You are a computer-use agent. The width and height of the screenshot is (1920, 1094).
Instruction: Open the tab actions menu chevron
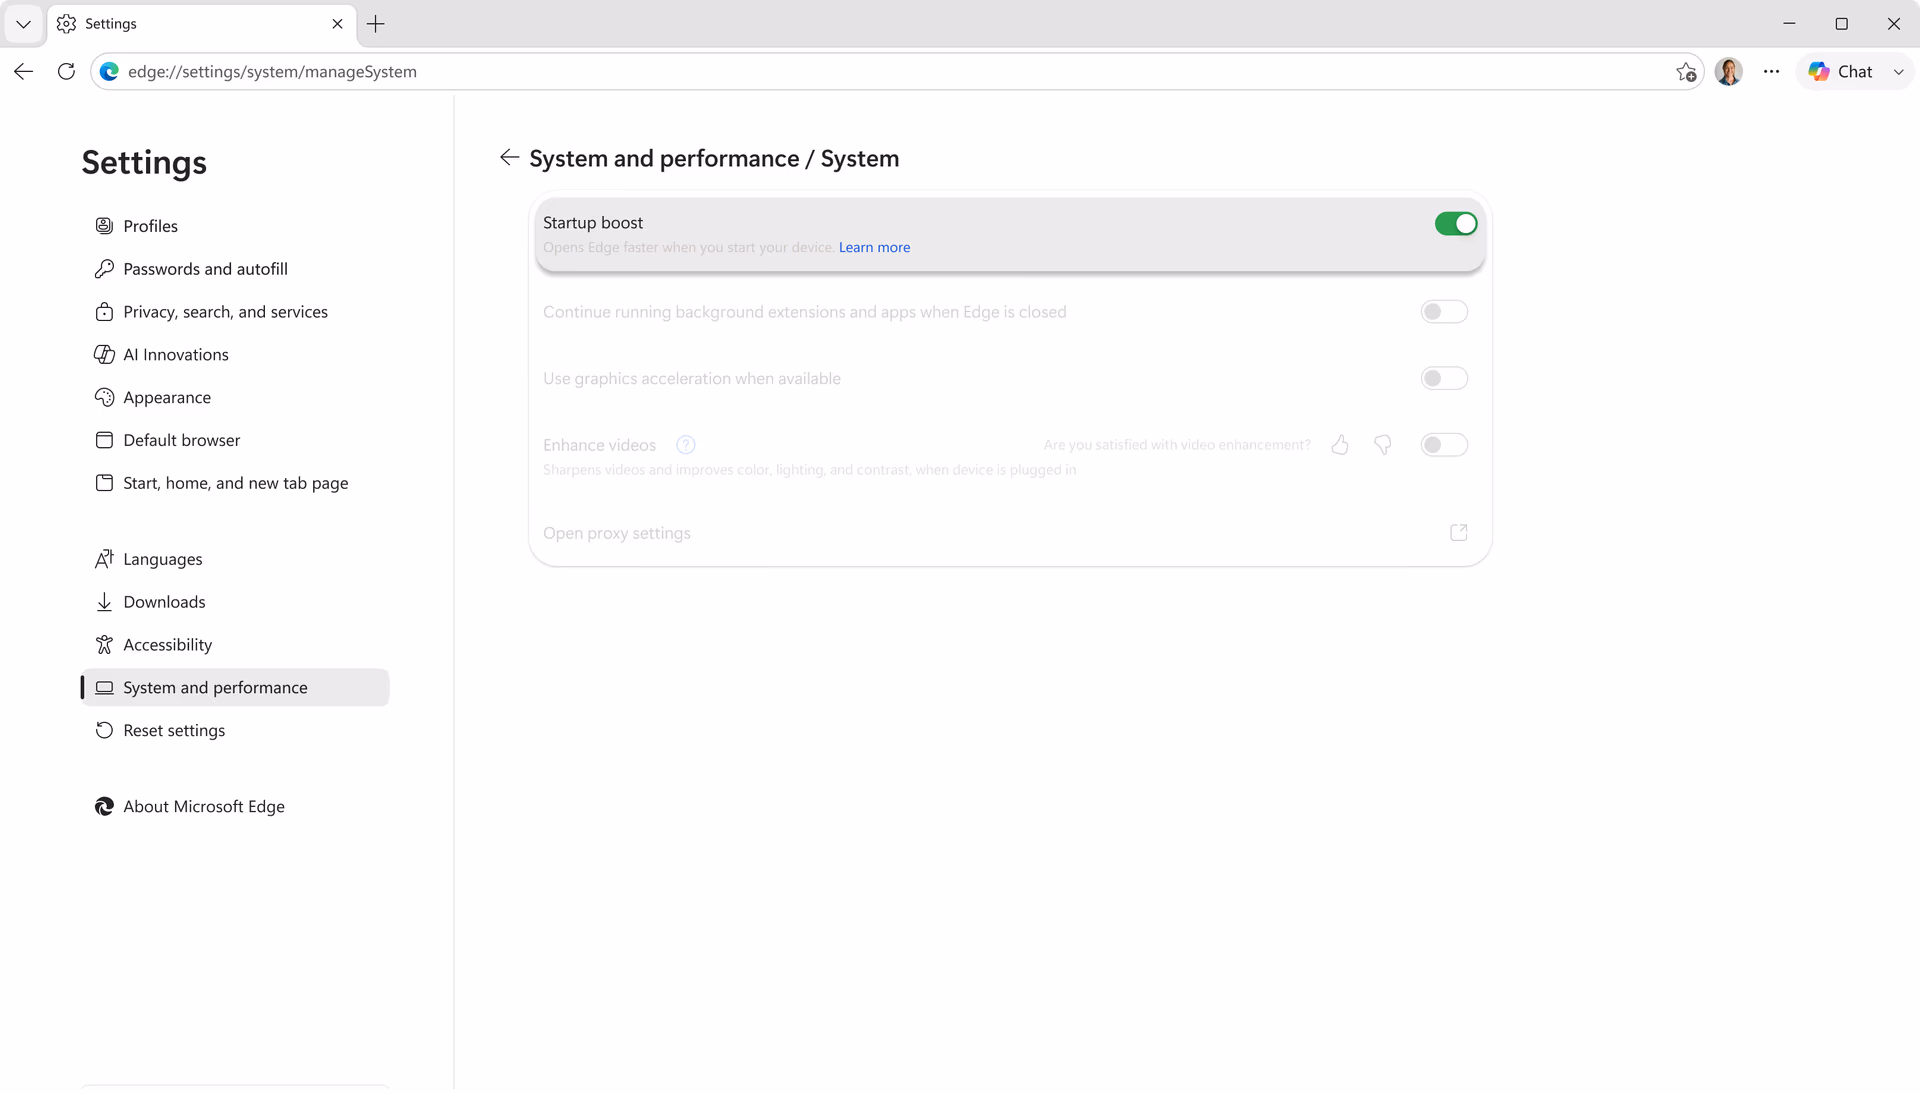click(x=23, y=24)
